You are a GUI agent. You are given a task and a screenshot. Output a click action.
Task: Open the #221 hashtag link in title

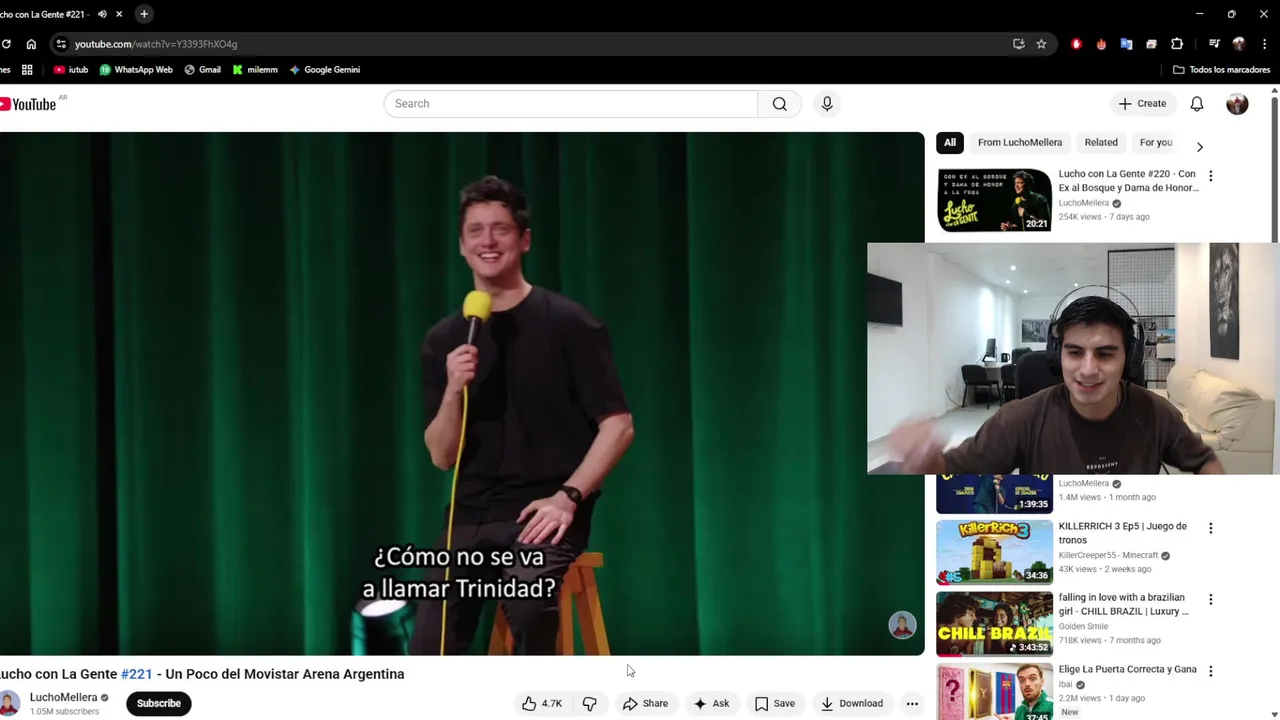pos(137,674)
